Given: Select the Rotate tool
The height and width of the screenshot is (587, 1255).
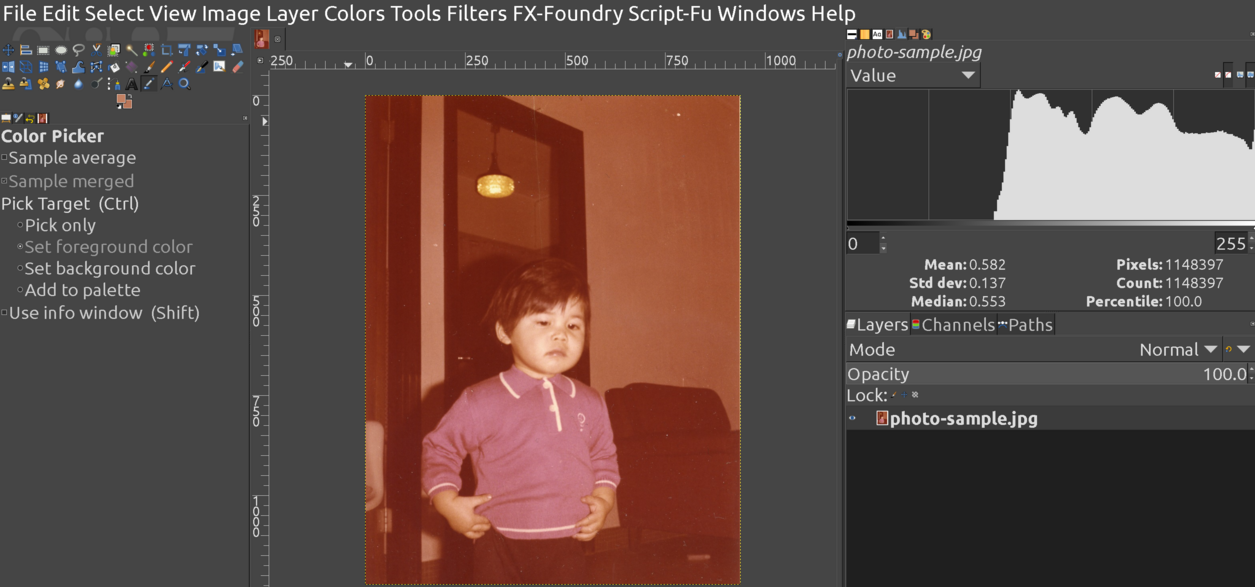Looking at the screenshot, I should coord(202,50).
